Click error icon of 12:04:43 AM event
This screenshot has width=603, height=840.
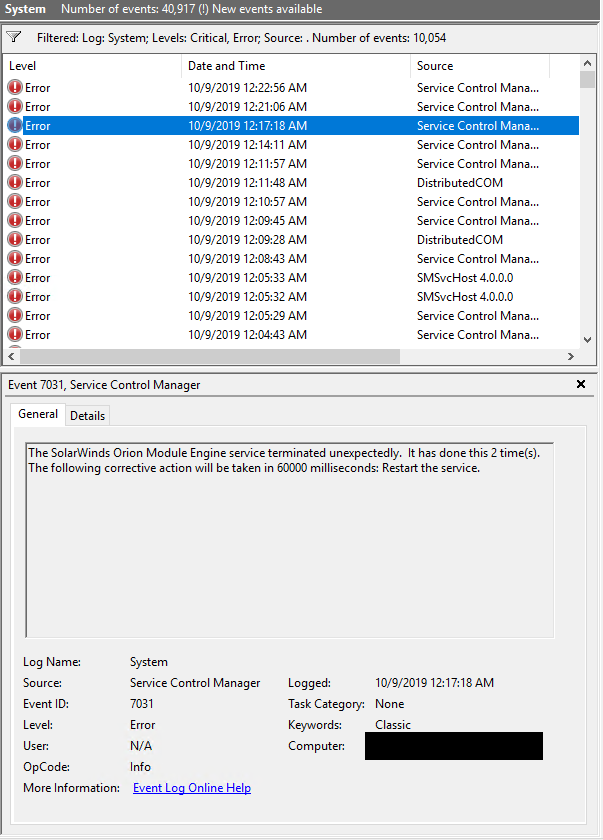click(14, 335)
